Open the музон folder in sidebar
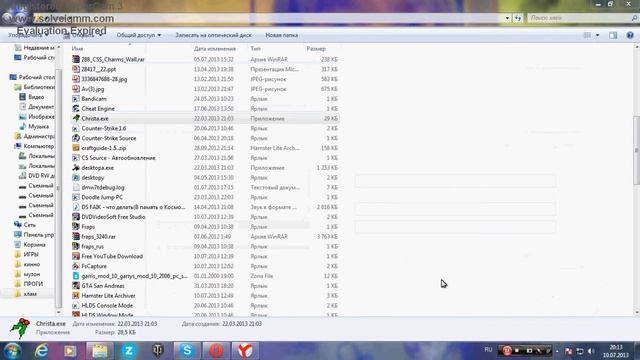The height and width of the screenshot is (360, 640). tap(27, 274)
